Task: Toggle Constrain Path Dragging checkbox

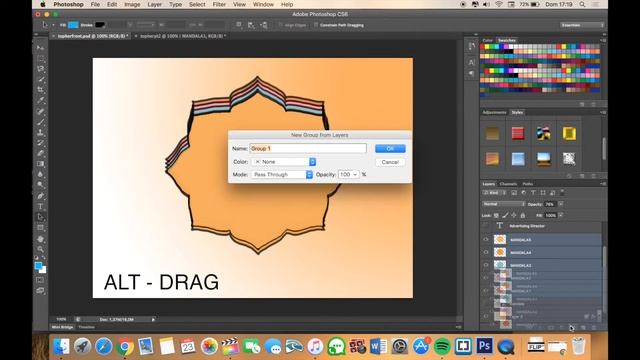Action: (316, 25)
